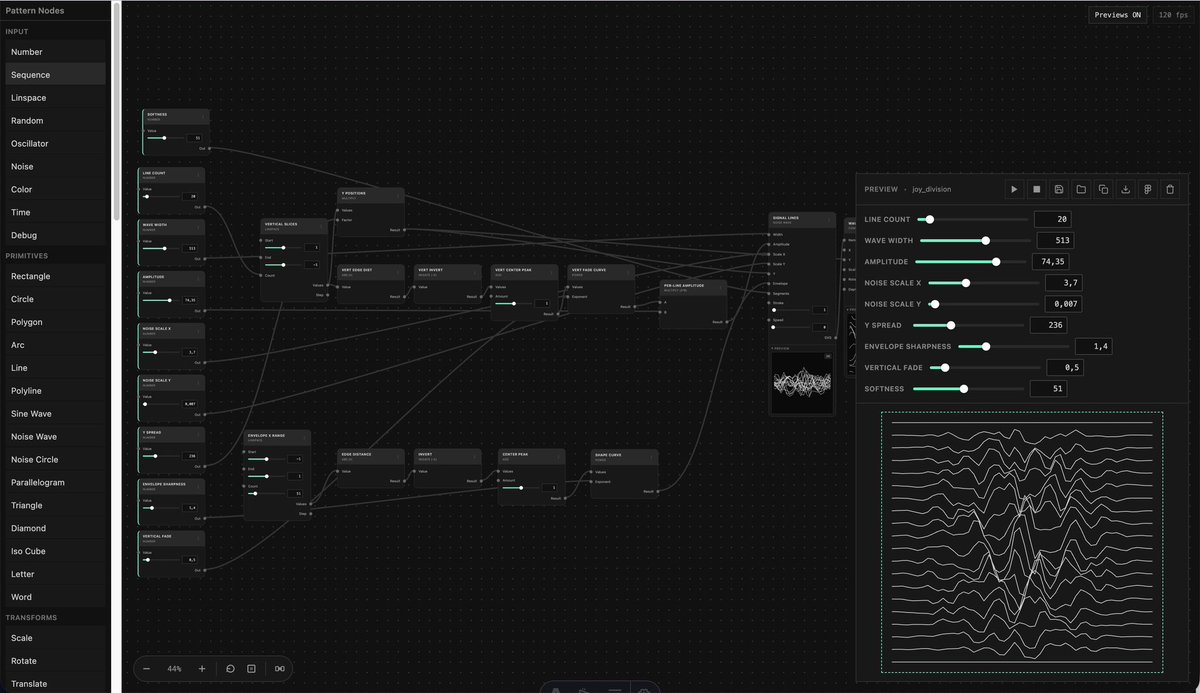Add a Rectangle primitive from sidebar
1200x693 pixels.
tap(55, 277)
